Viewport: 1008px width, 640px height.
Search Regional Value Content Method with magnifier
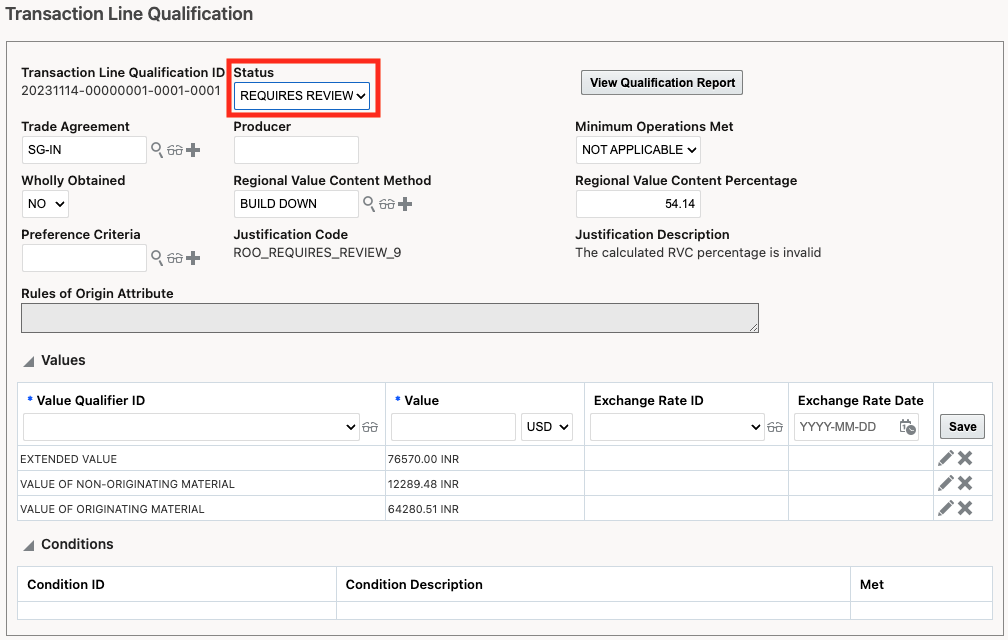(x=368, y=204)
